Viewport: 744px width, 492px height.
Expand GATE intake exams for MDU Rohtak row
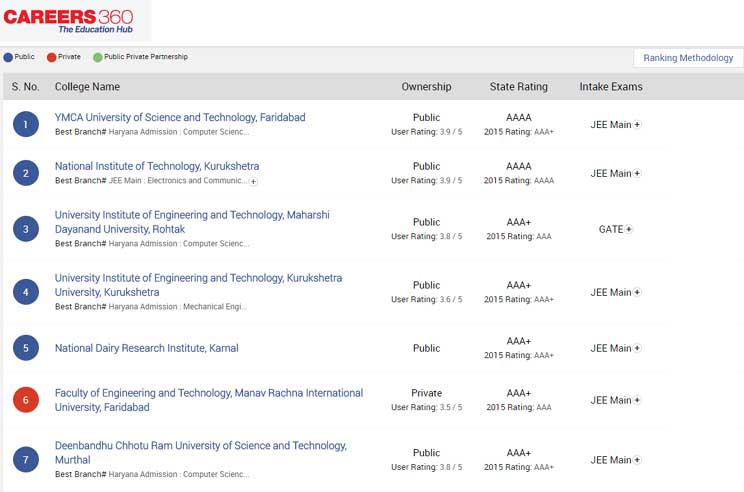coord(629,229)
